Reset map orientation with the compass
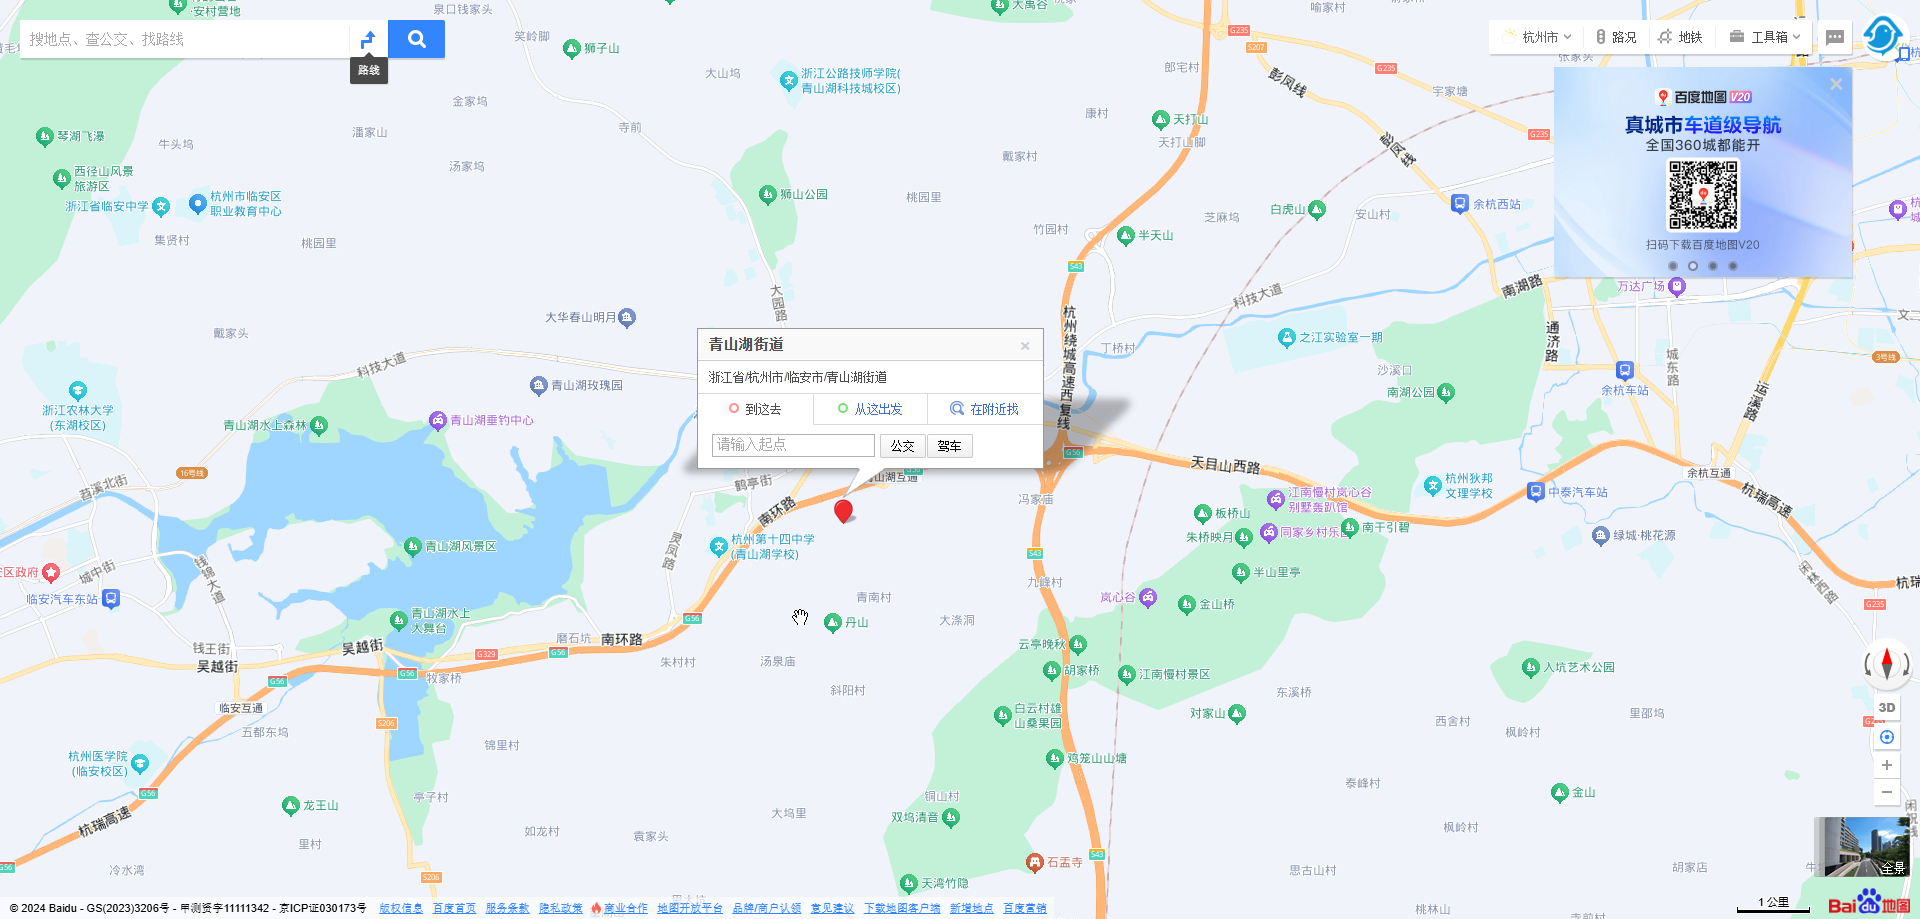This screenshot has width=1920, height=919. [x=1886, y=663]
